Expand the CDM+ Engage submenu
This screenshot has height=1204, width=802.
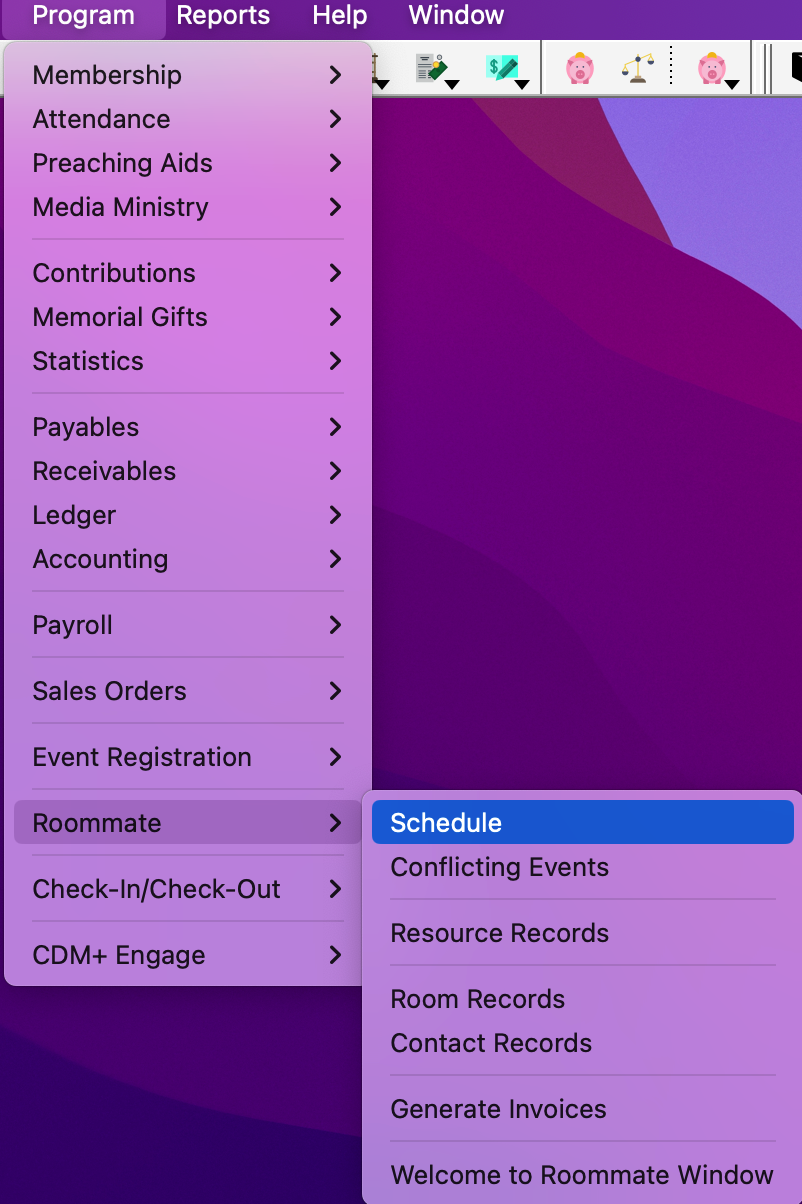click(187, 955)
